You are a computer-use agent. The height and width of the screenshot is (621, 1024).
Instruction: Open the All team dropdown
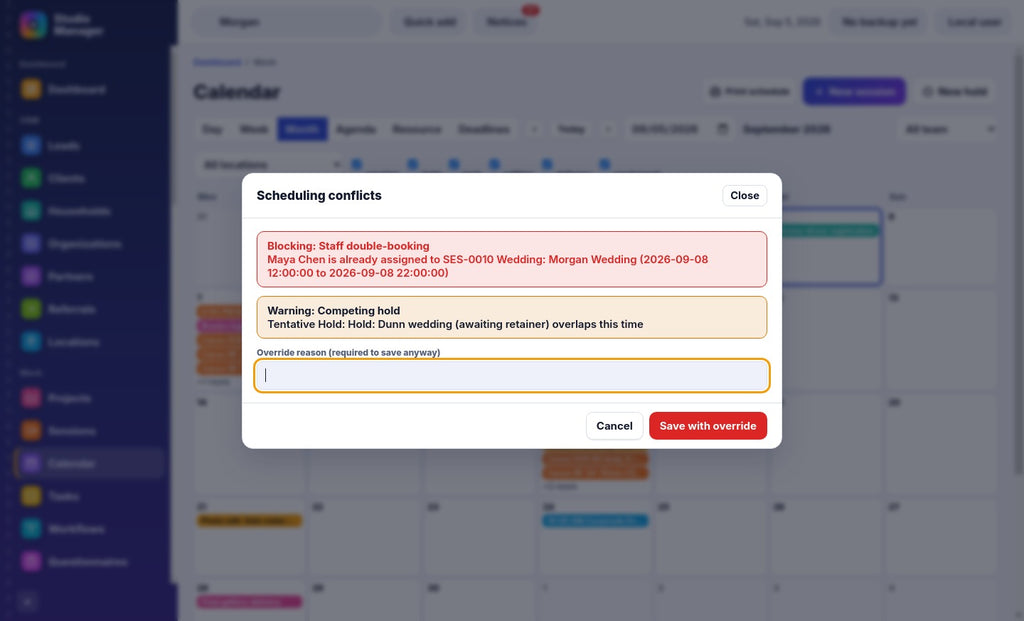pos(948,129)
